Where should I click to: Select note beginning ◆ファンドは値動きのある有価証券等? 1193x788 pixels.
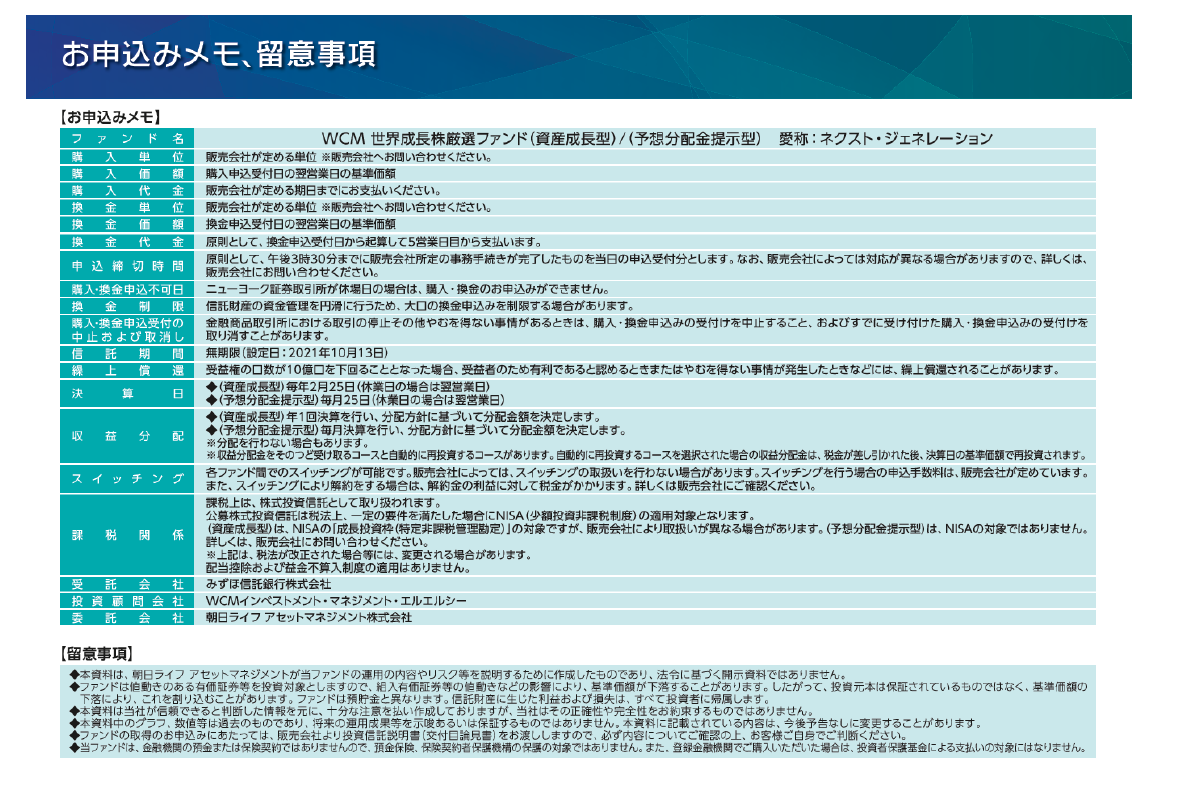(x=578, y=693)
